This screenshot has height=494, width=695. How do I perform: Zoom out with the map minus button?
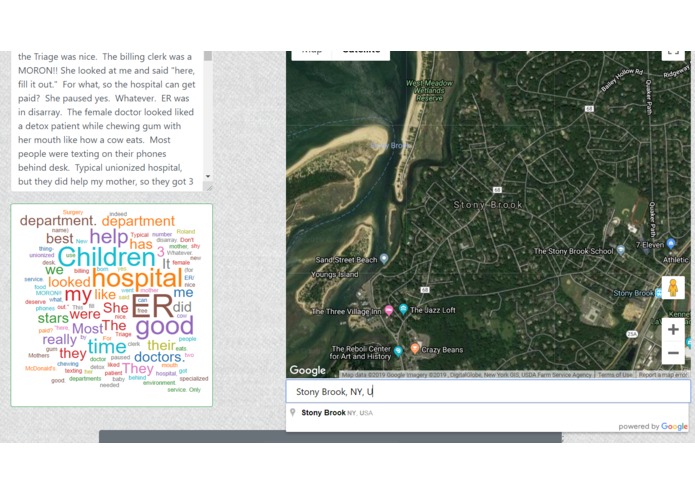tap(673, 353)
